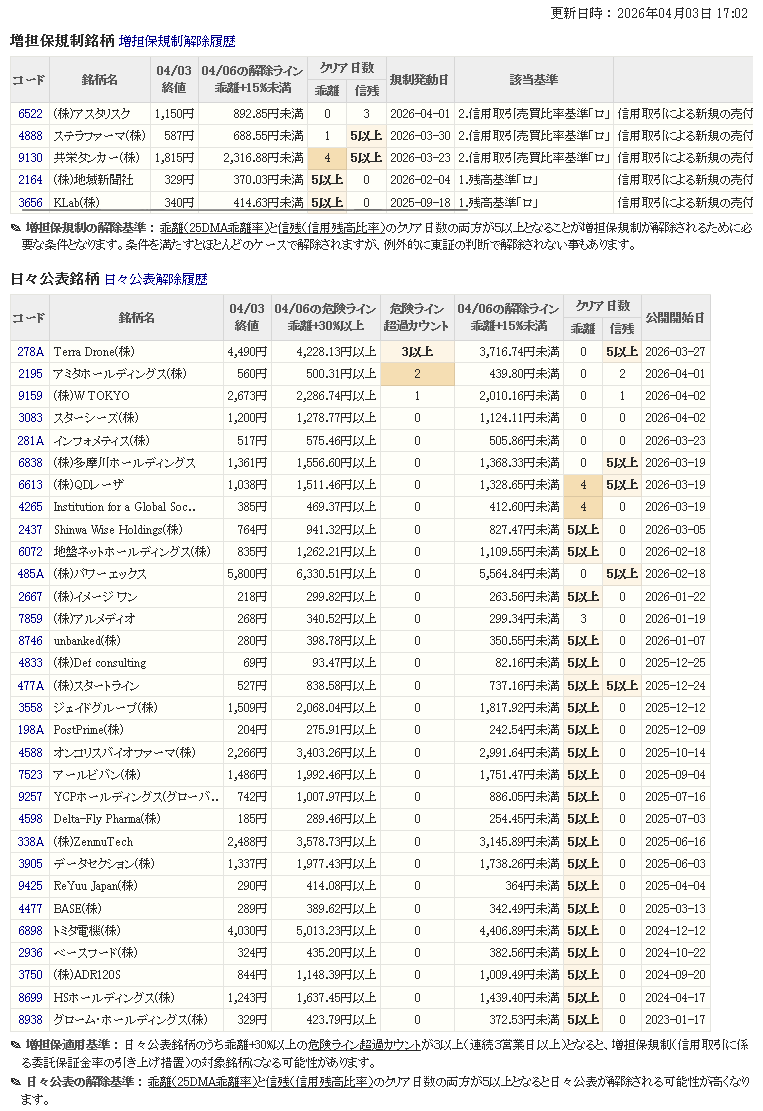Click code 278A for Terra Drone
Screen dimensions: 763x1111
point(30,352)
